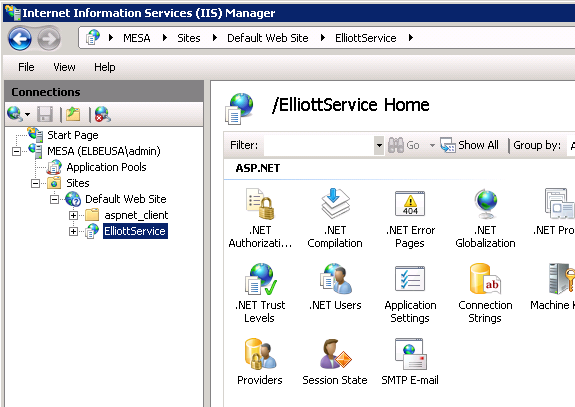Open the Machine Key feature

pyautogui.click(x=553, y=287)
